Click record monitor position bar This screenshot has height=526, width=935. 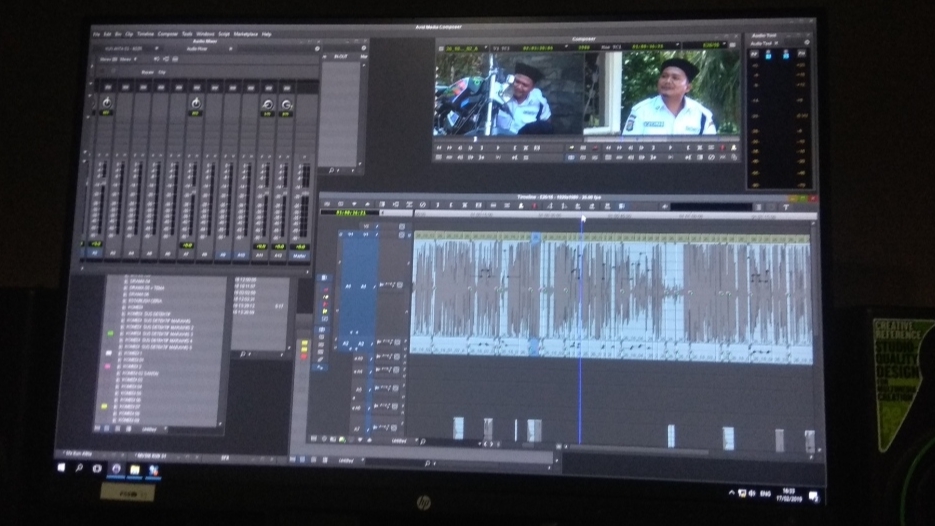(x=661, y=140)
